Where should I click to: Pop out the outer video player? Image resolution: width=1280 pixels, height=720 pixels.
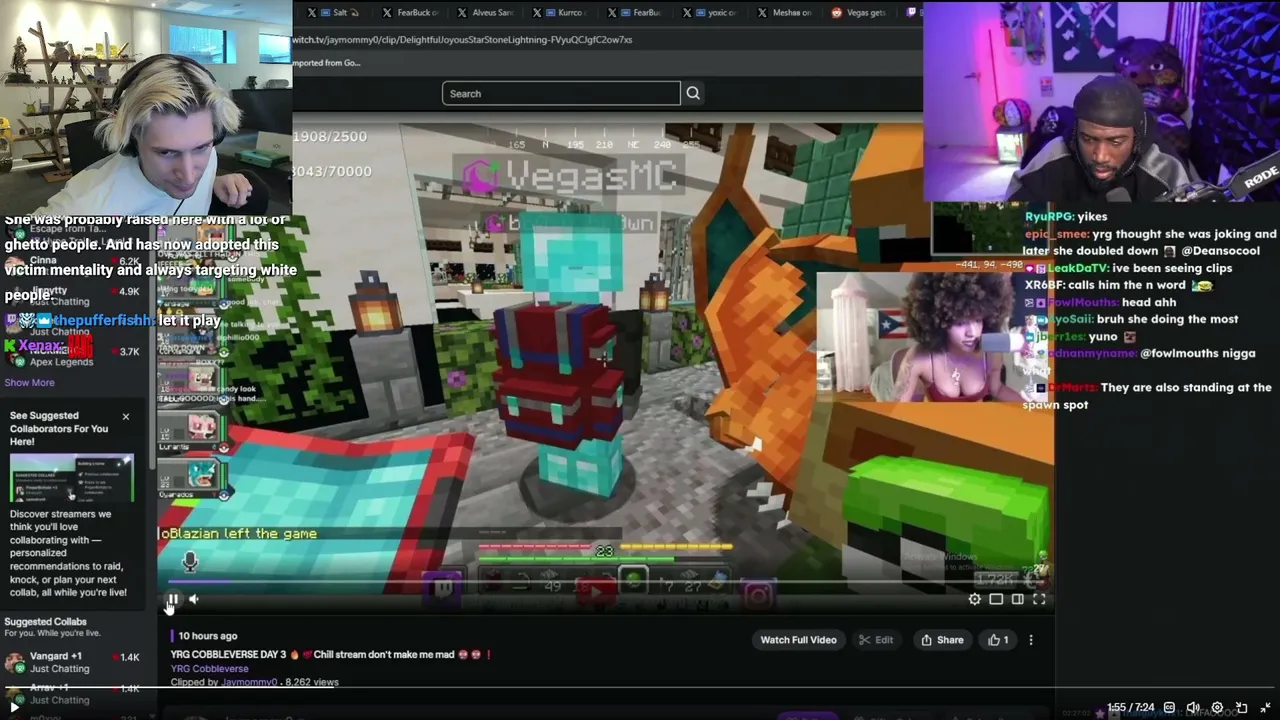point(1241,707)
